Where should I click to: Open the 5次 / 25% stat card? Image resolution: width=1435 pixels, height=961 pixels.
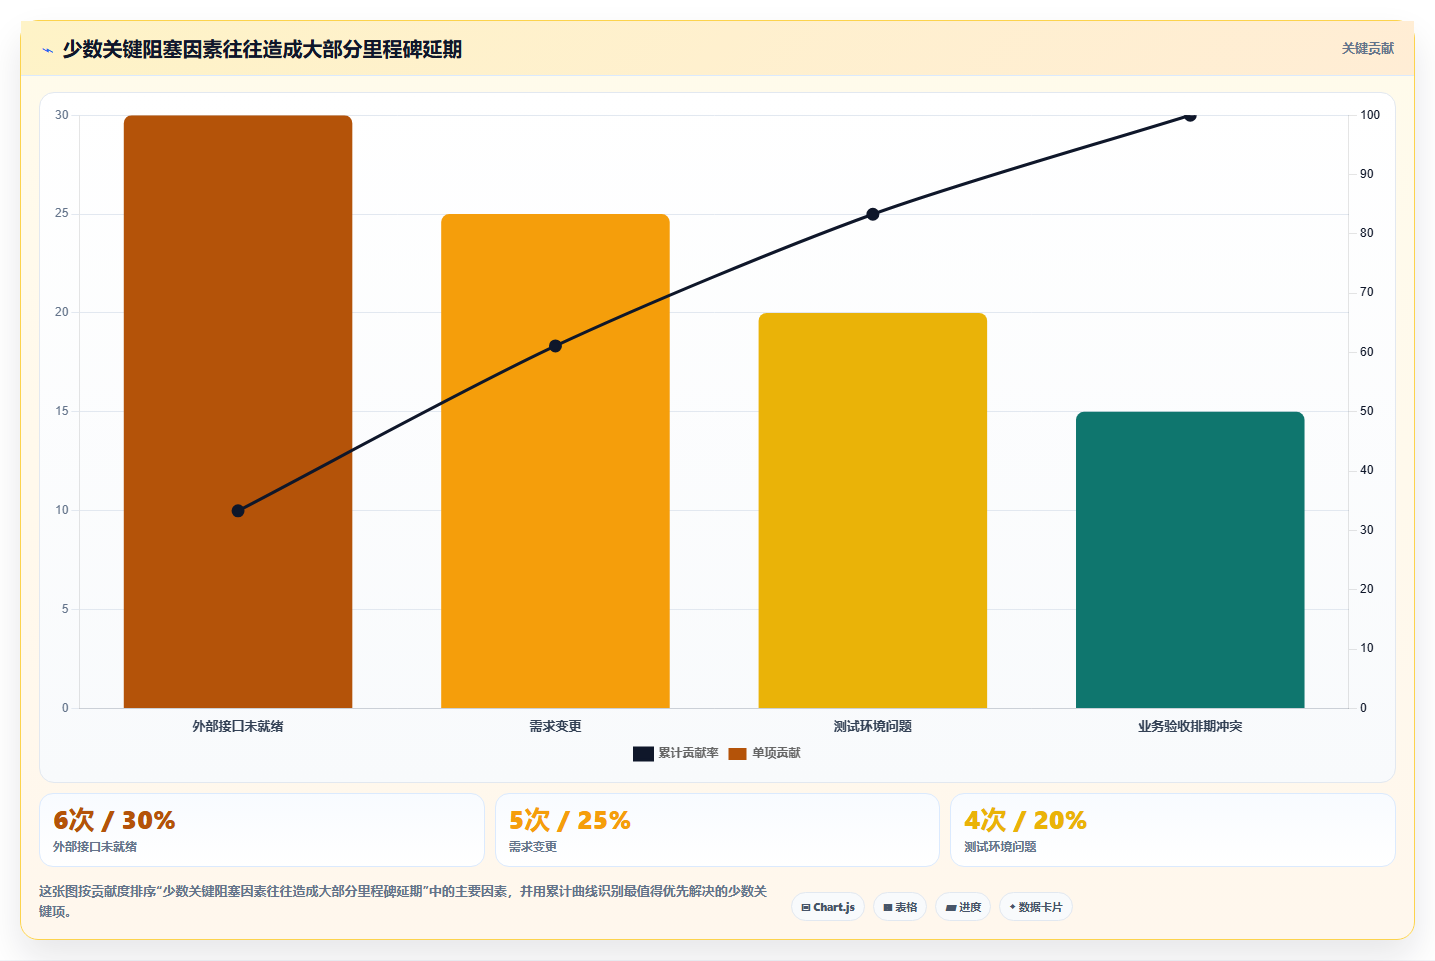tap(717, 830)
